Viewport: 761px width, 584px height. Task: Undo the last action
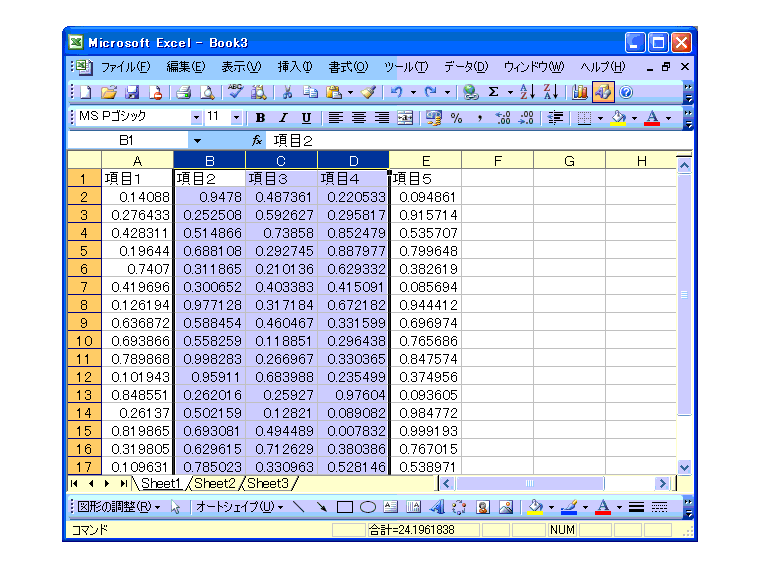pos(397,92)
